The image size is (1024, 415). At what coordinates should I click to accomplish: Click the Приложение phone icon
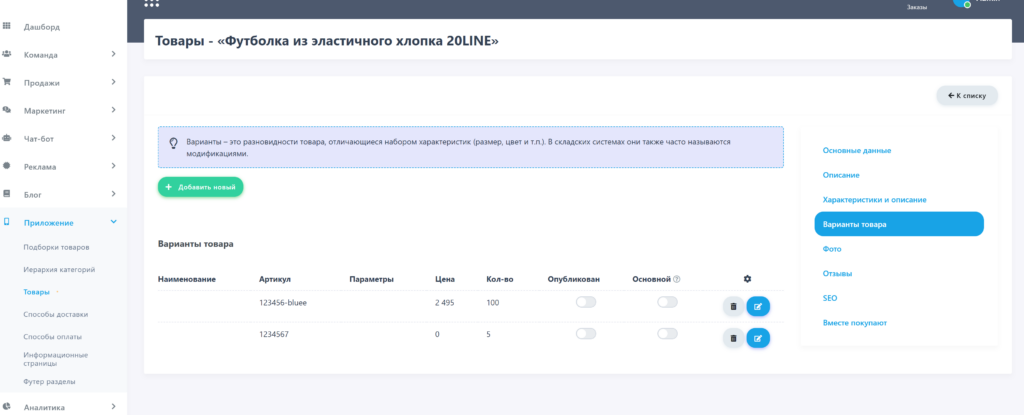point(7,222)
